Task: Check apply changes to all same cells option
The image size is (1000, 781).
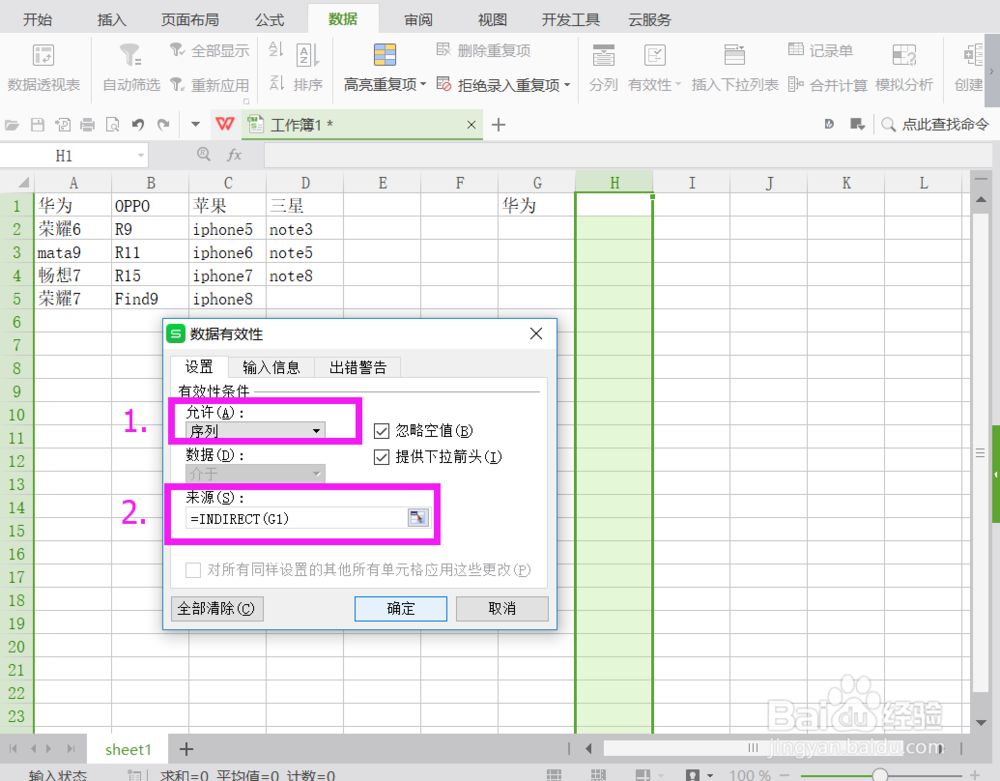Action: point(192,569)
